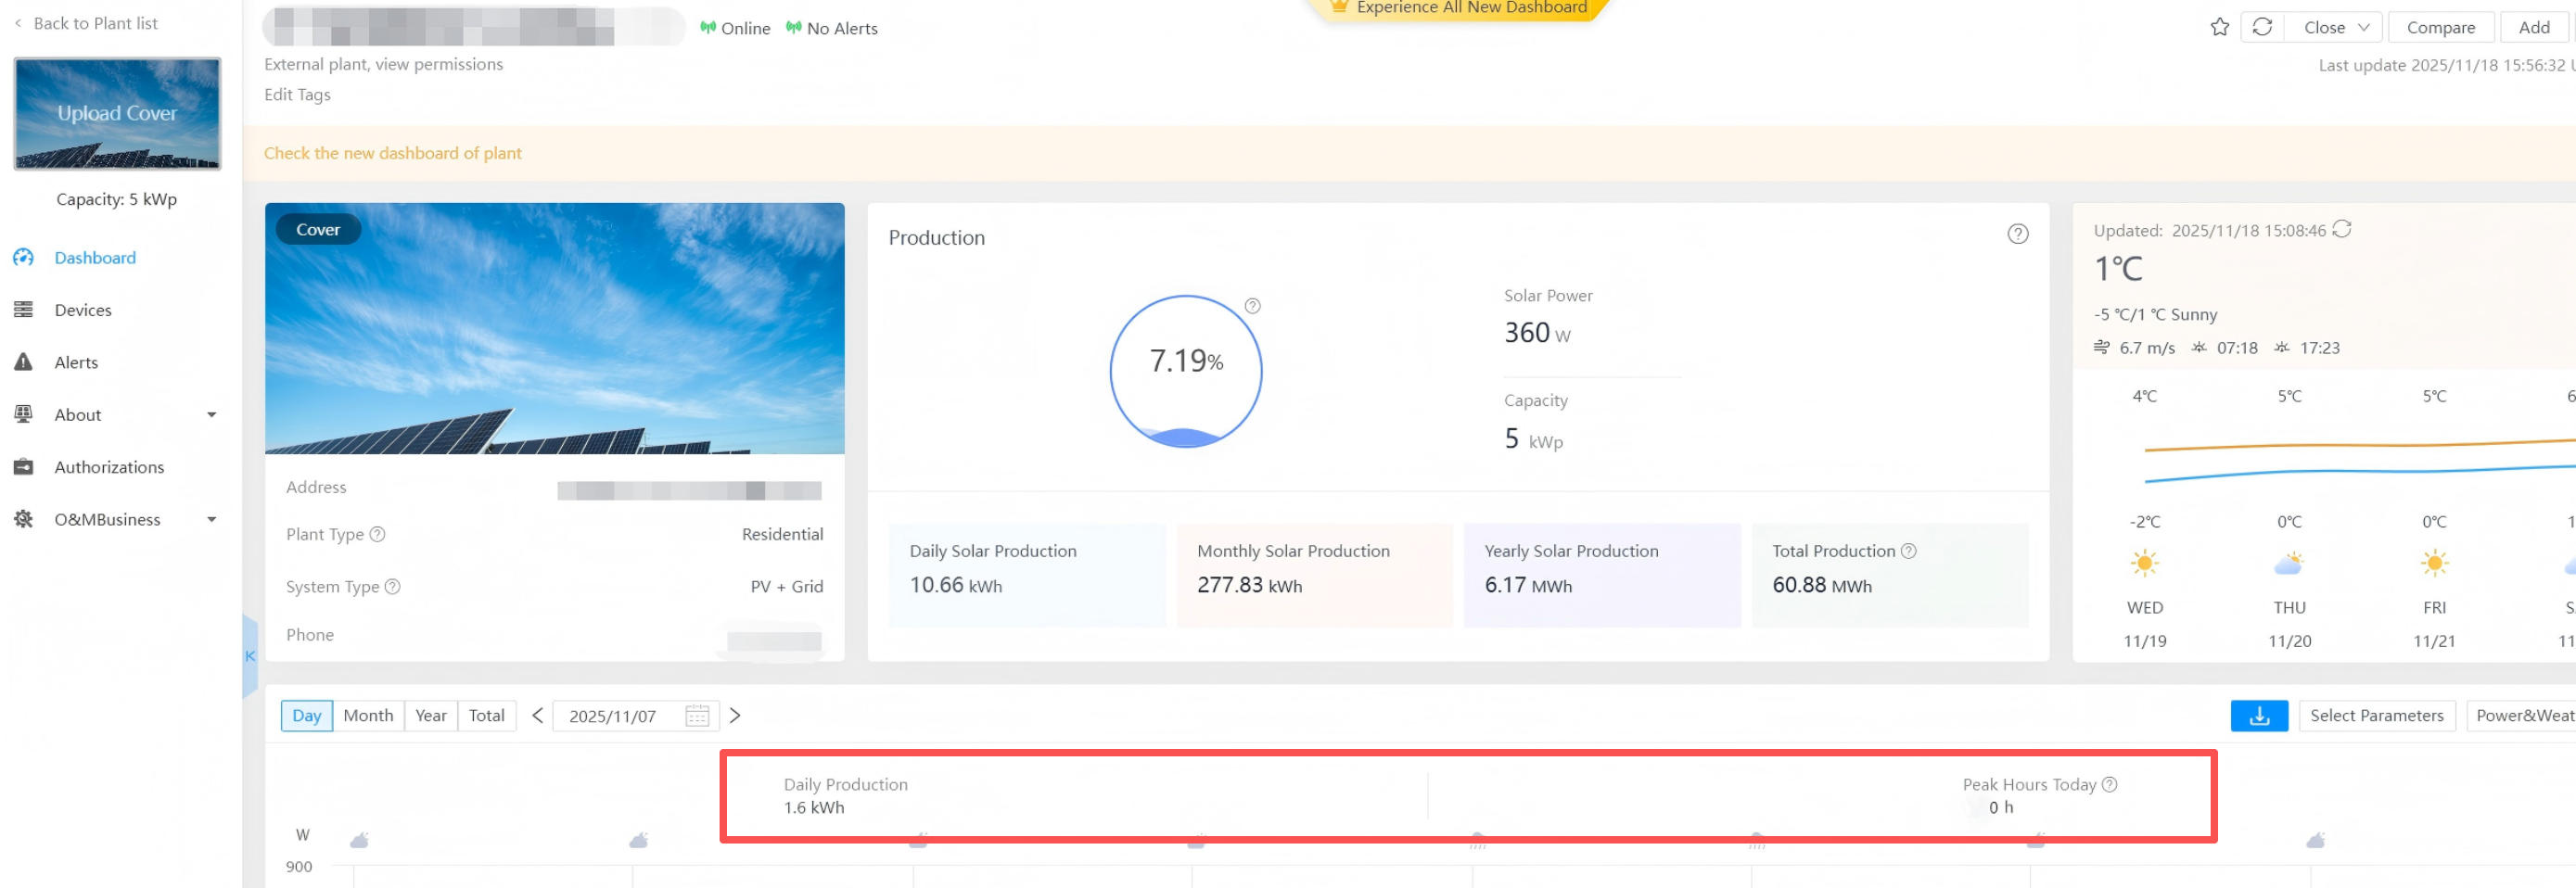2576x888 pixels.
Task: Switch chart view to Month
Action: 368,716
